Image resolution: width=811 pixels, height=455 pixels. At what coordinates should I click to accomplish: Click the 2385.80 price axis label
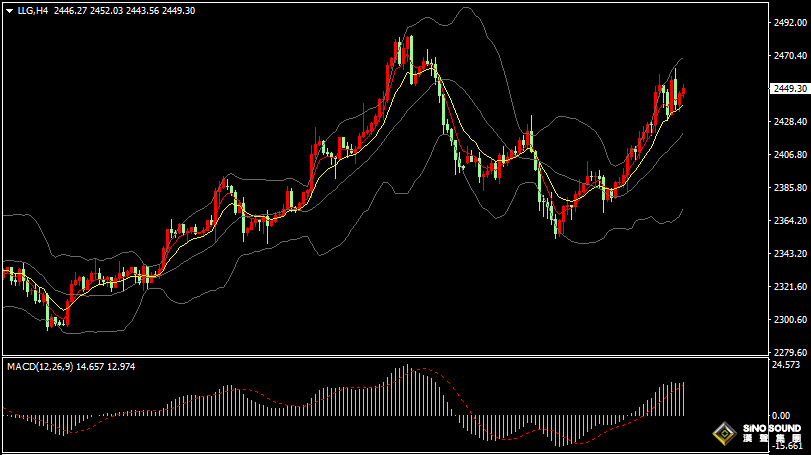(789, 188)
